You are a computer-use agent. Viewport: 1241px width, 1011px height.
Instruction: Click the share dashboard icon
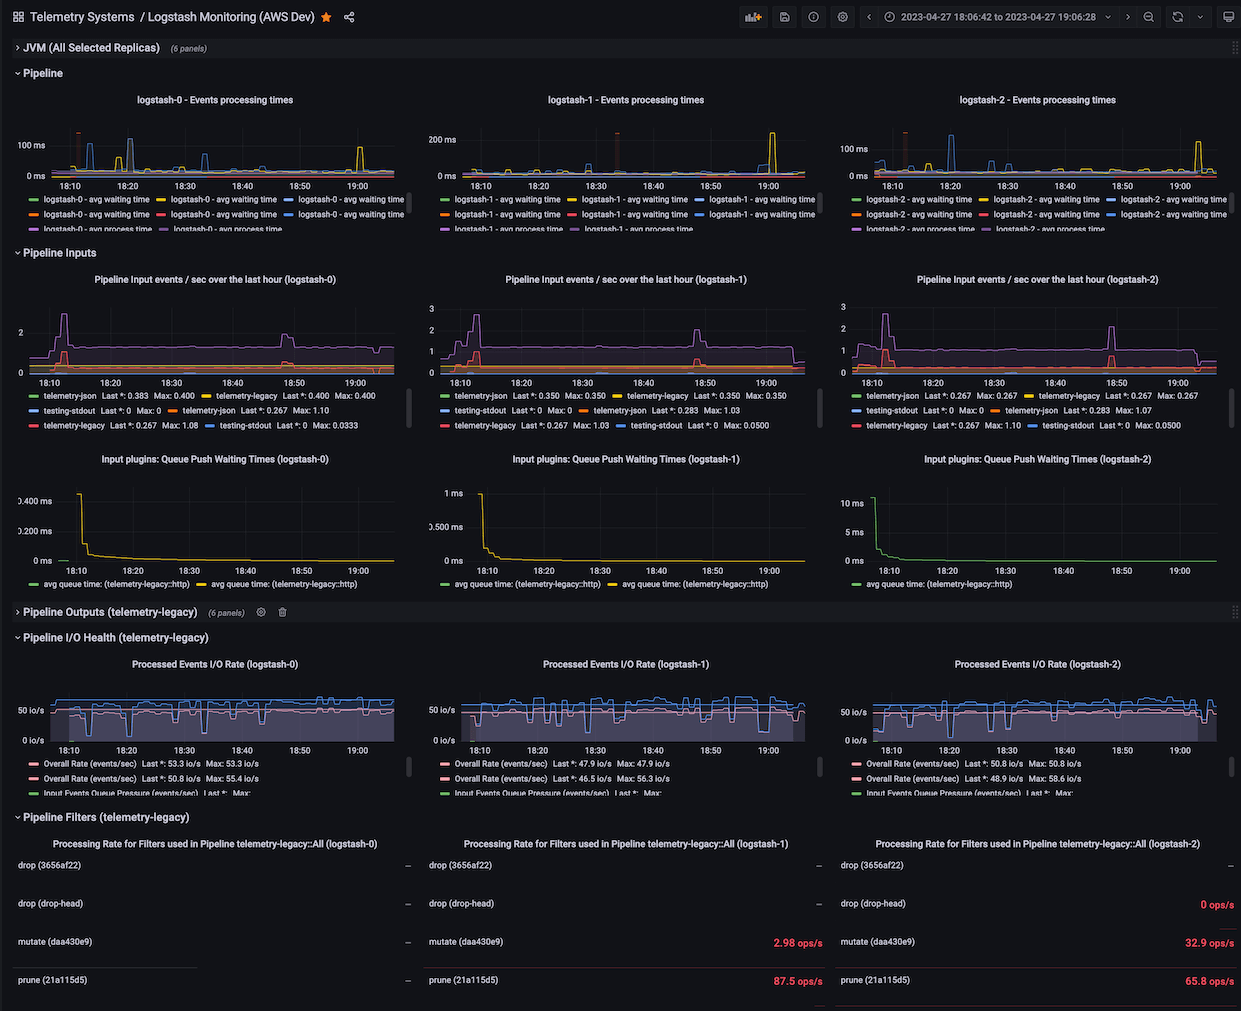349,17
